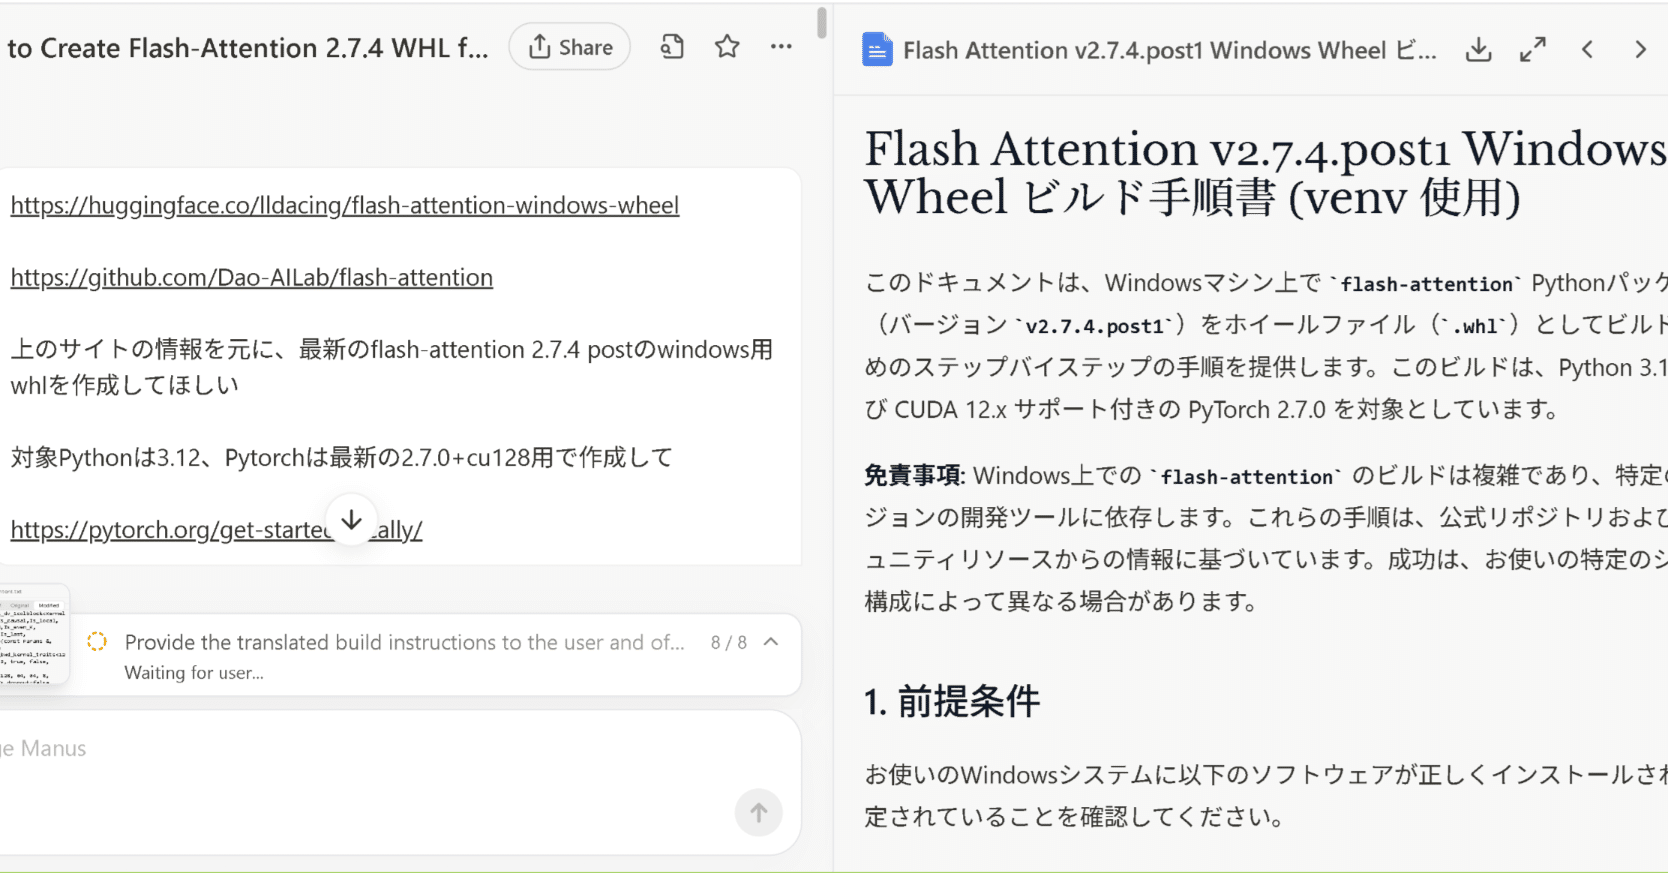Viewport: 1668px width, 873px height.
Task: Open the view files icon
Action: 672,47
